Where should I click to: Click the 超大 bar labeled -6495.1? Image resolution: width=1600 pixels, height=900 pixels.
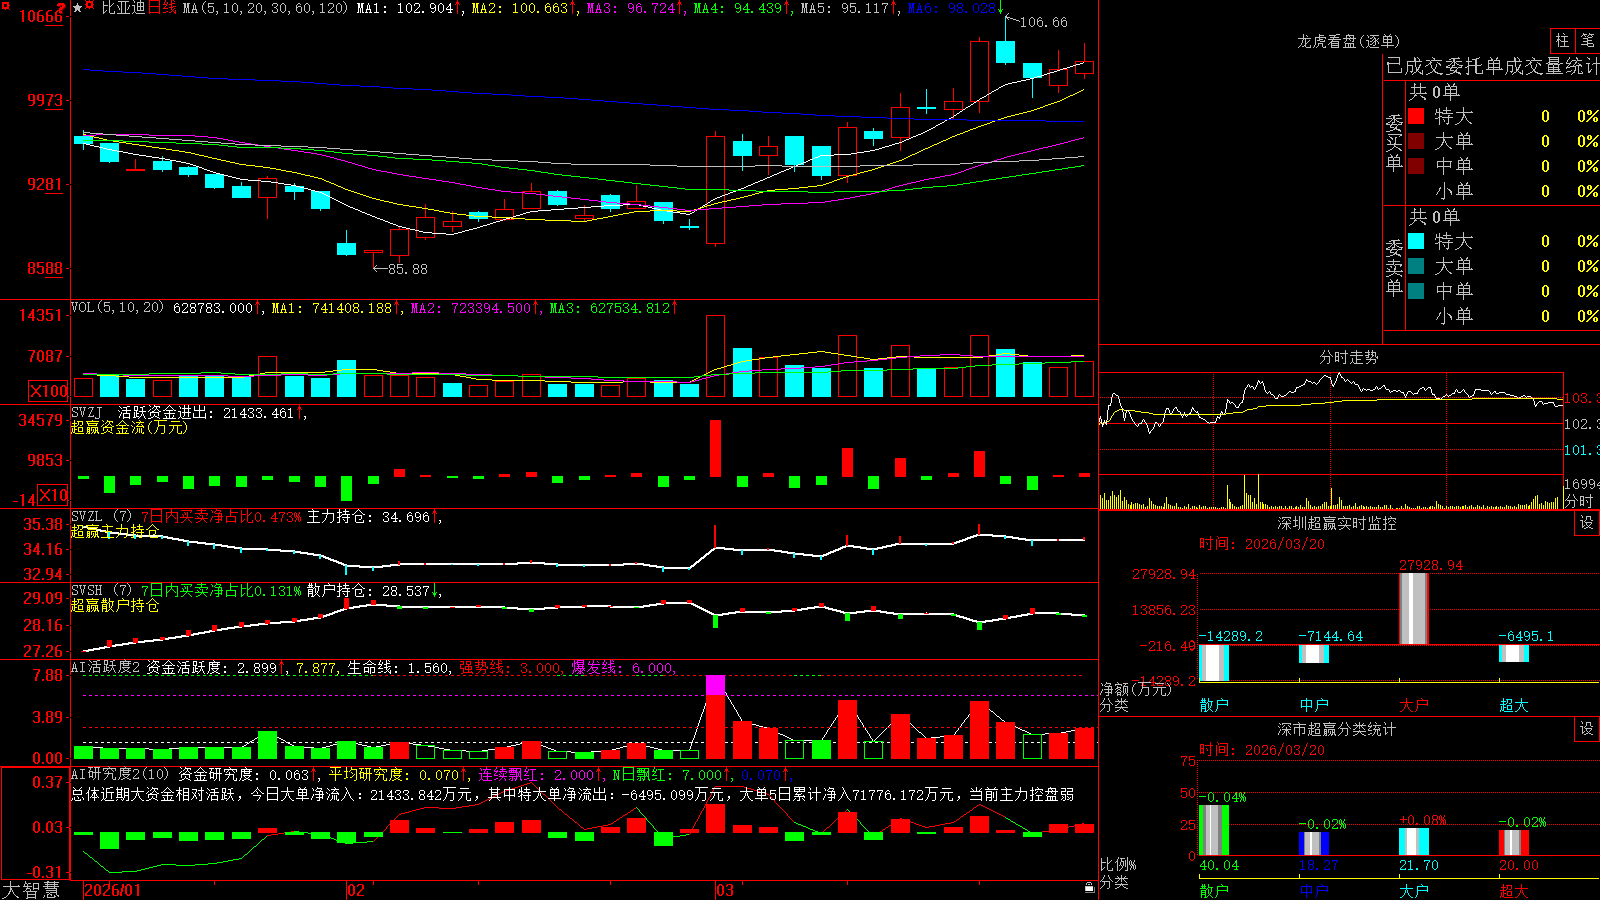[x=1514, y=653]
